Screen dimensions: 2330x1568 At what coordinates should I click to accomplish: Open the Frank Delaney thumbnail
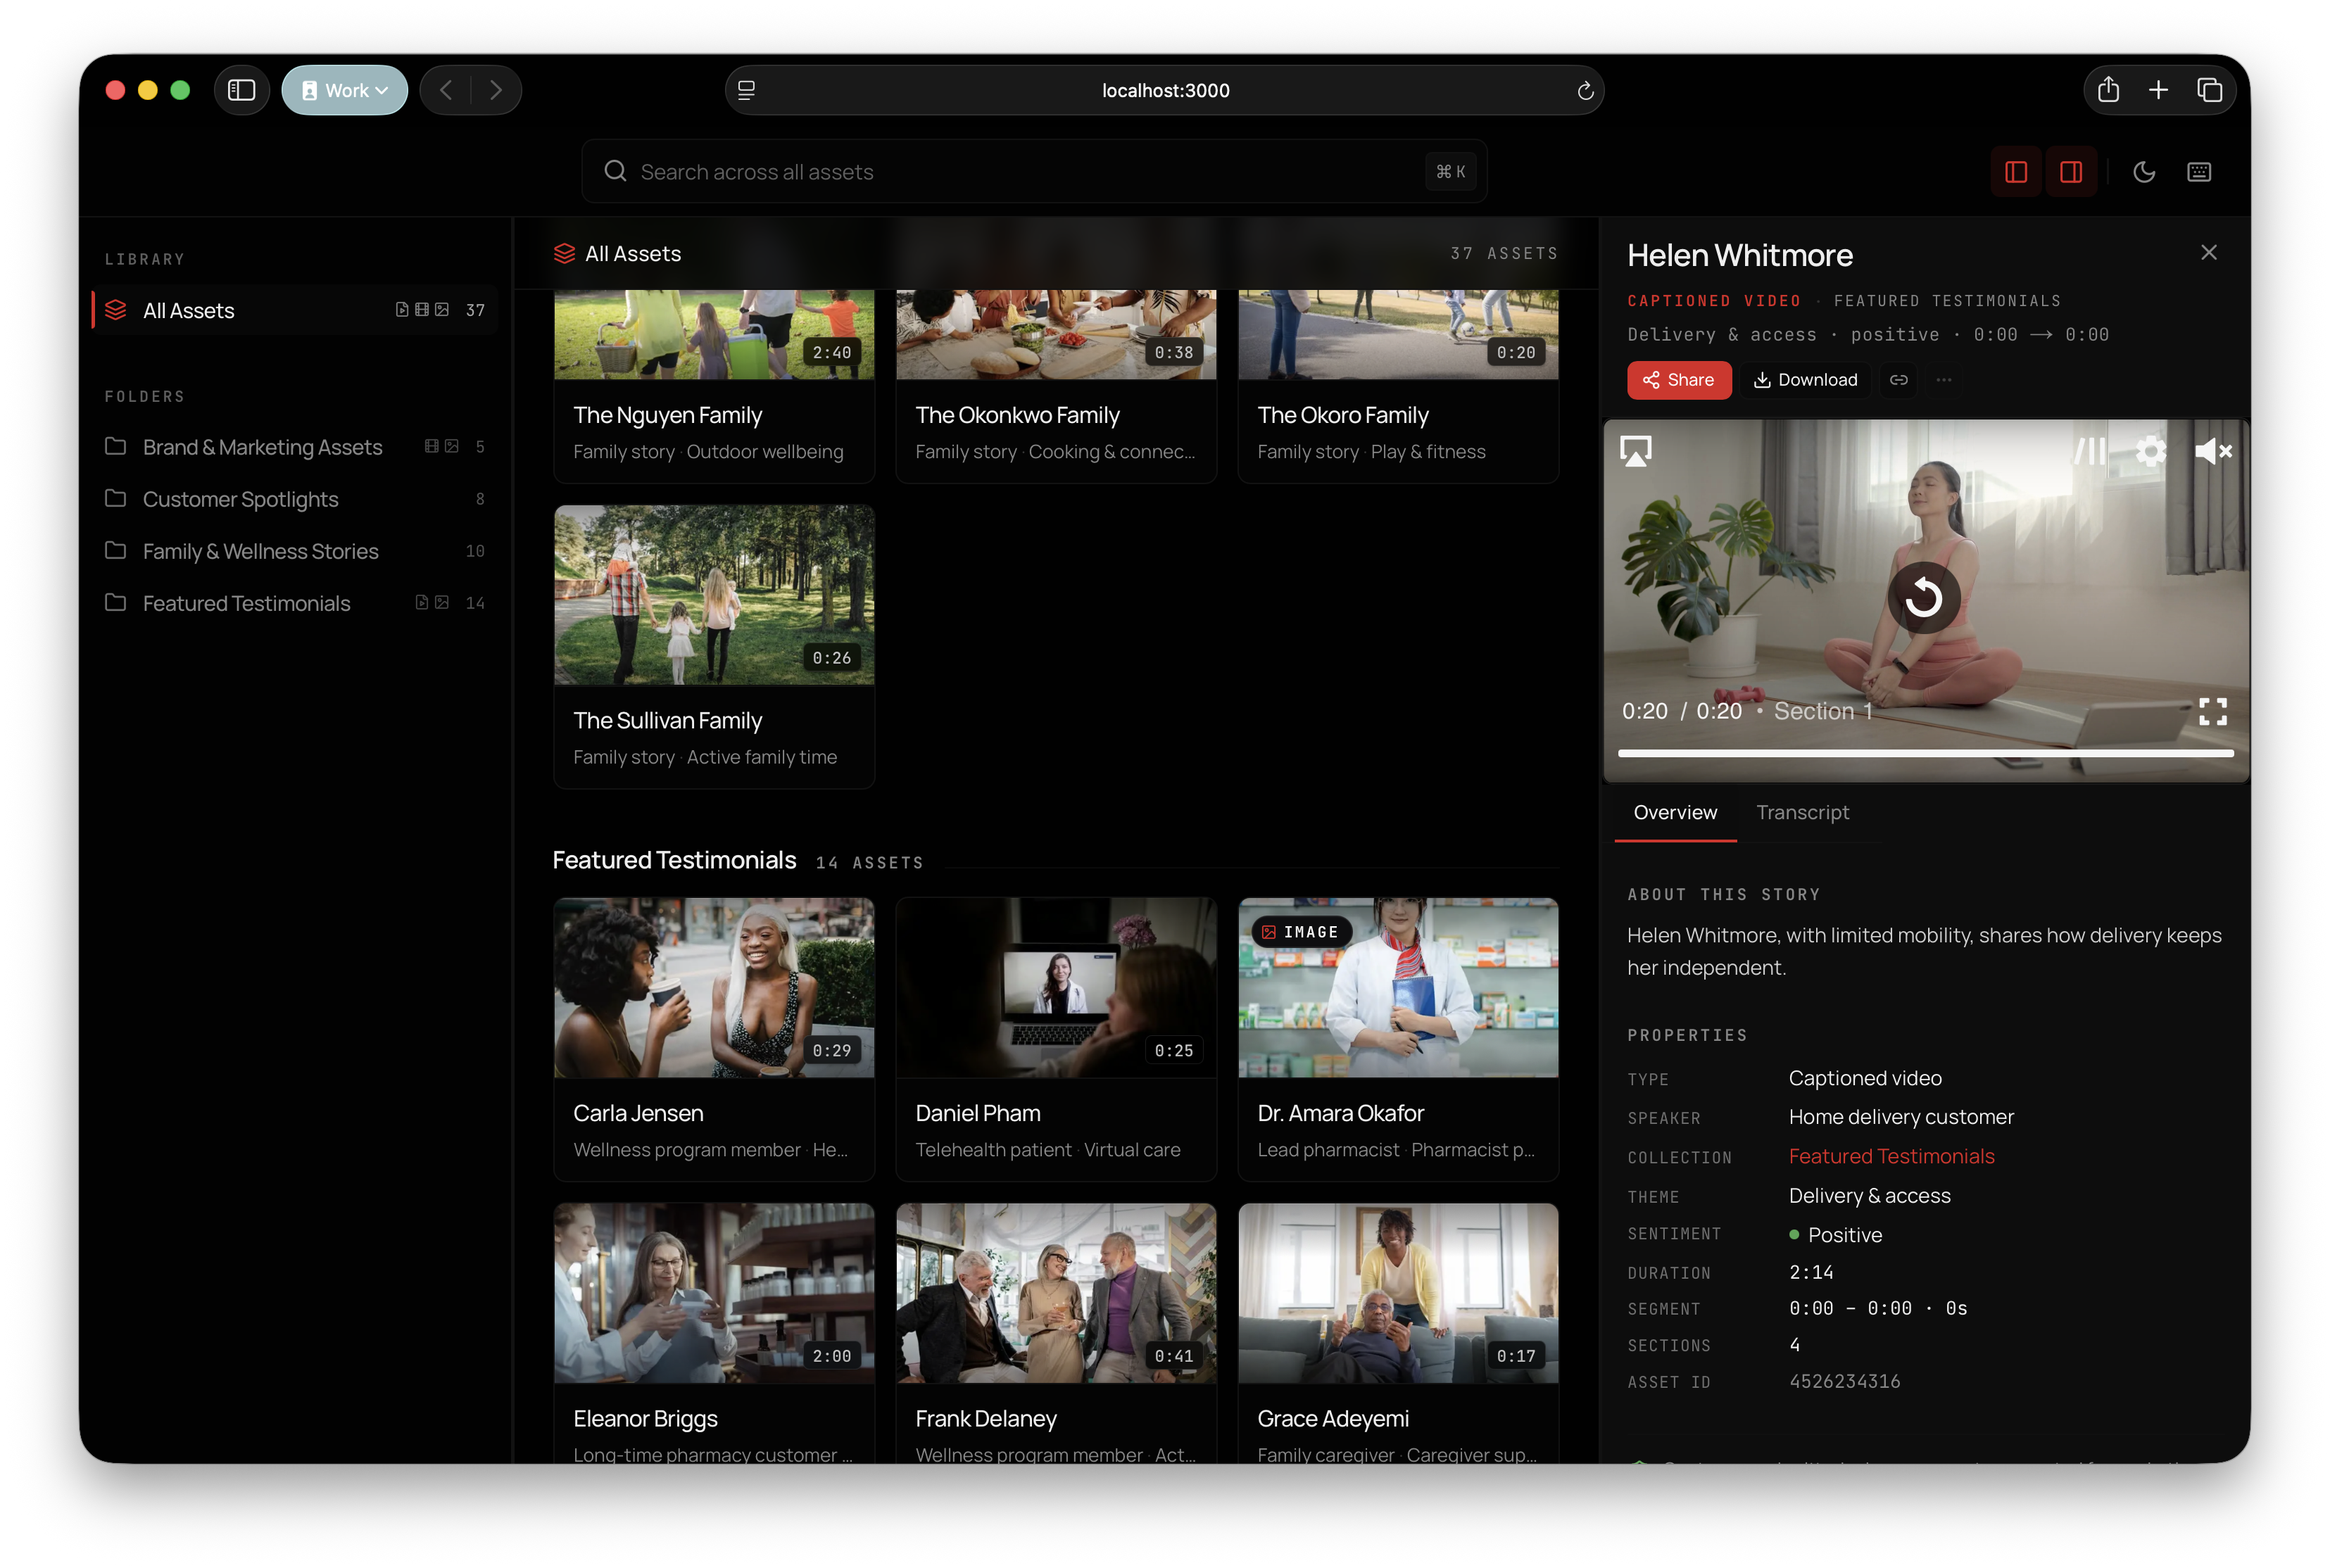1056,1293
